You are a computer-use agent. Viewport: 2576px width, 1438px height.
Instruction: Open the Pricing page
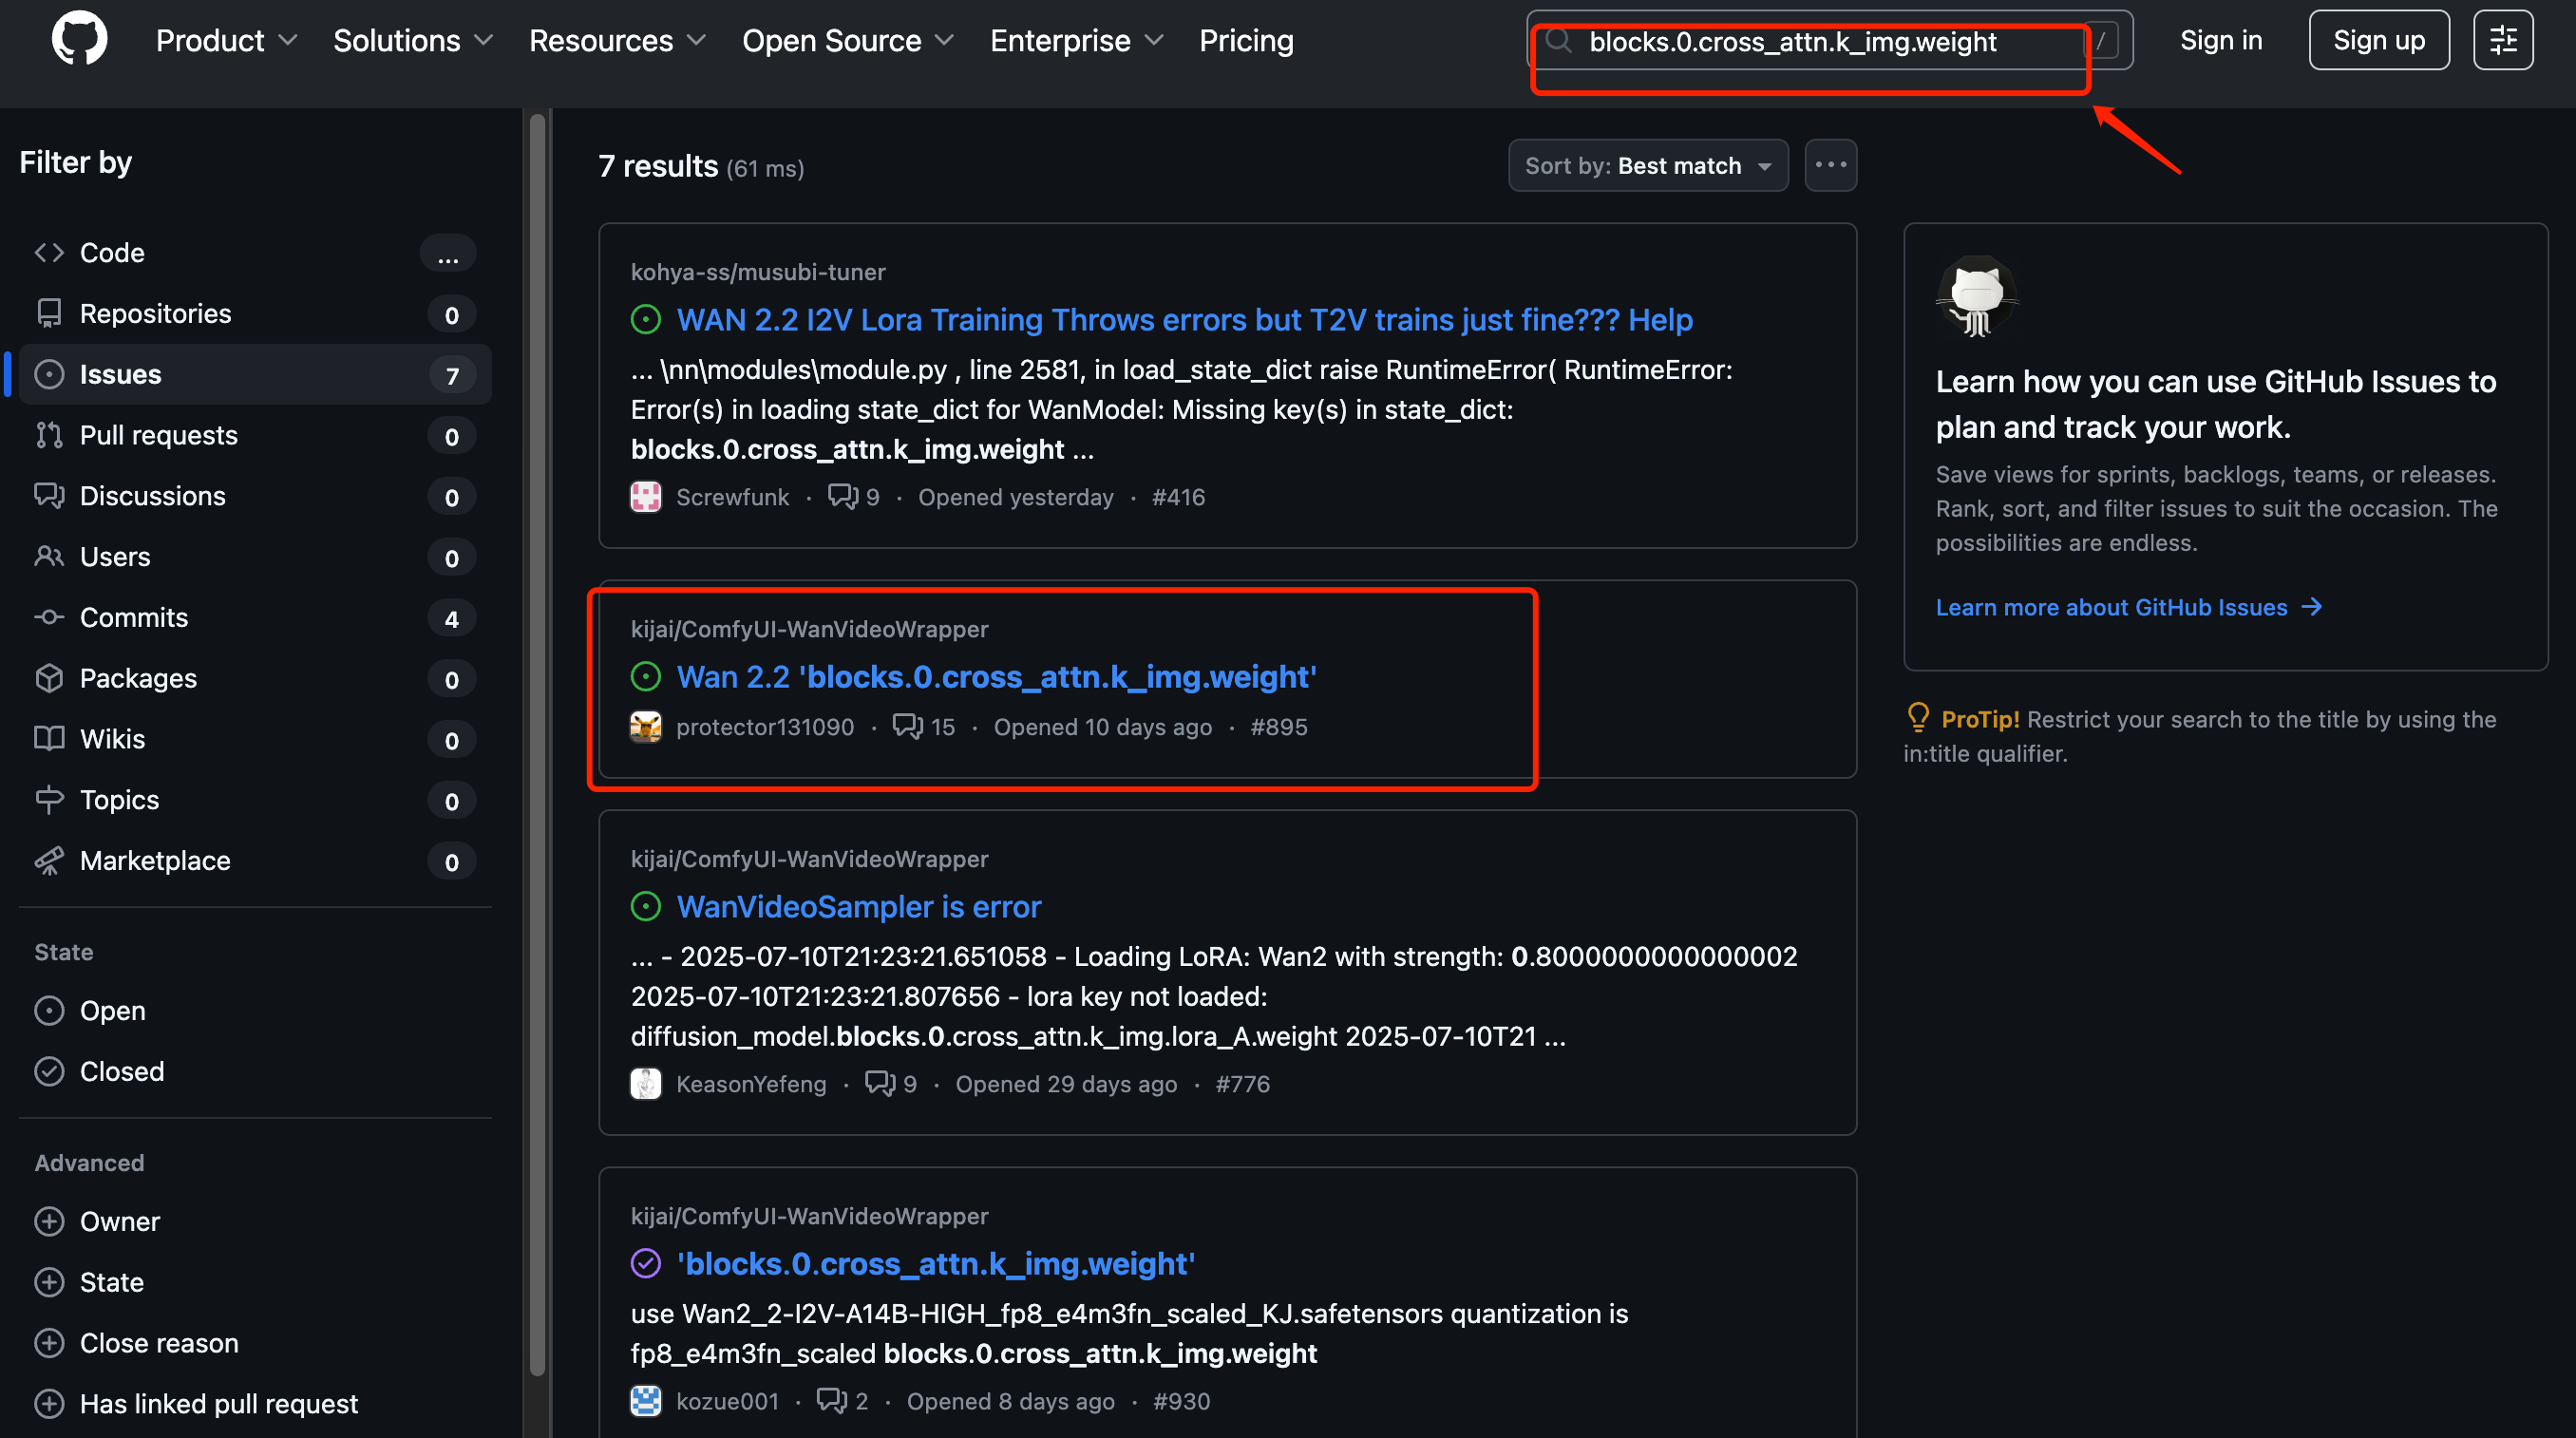[x=1246, y=41]
